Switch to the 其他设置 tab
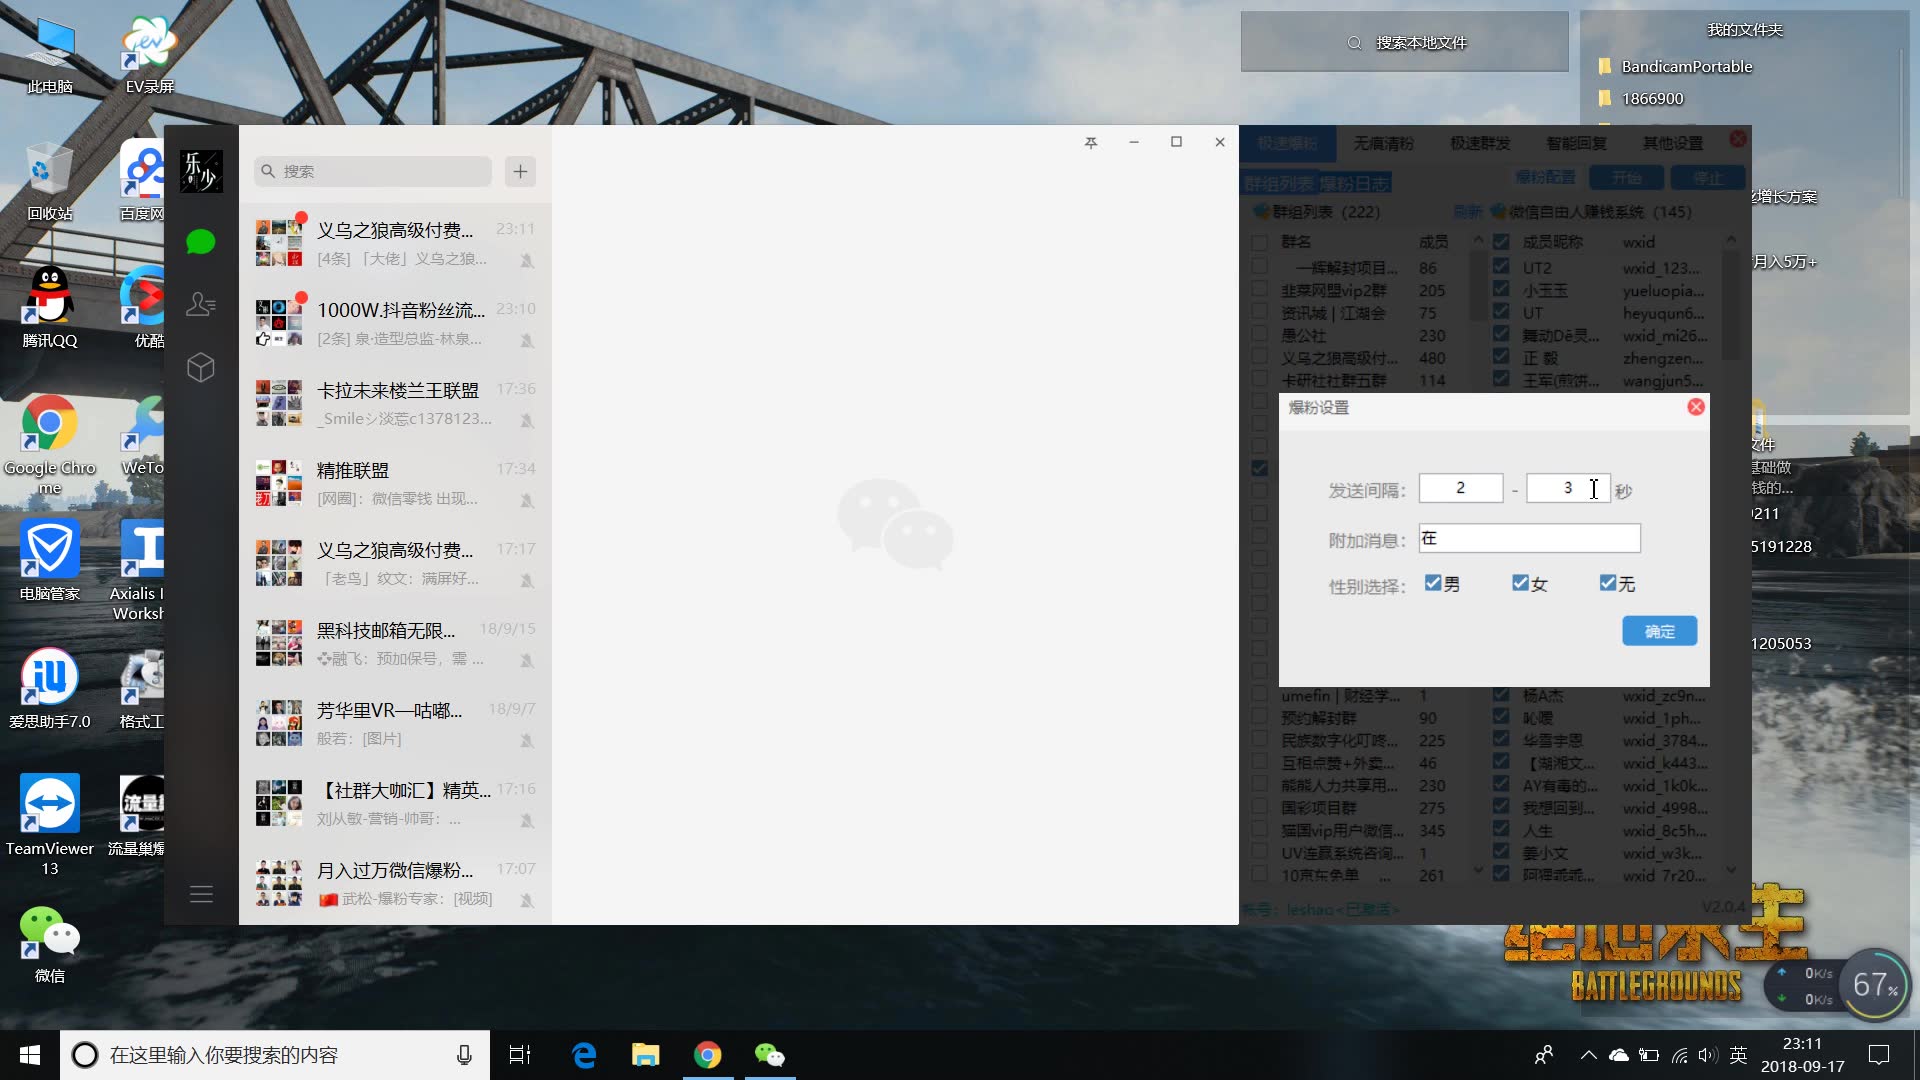The image size is (1920, 1080). click(x=1673, y=143)
